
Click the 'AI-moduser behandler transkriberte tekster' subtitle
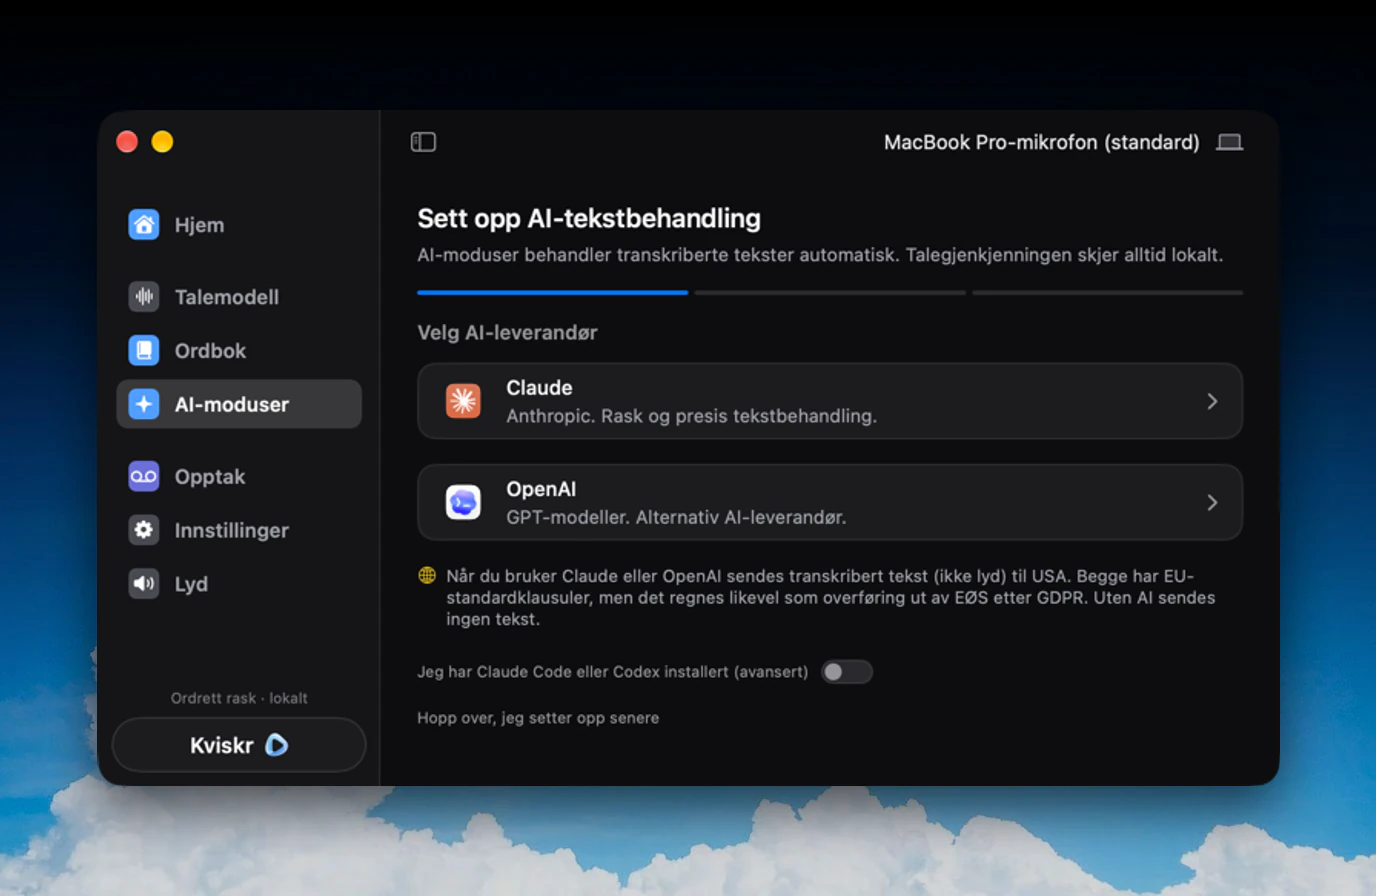coord(820,255)
